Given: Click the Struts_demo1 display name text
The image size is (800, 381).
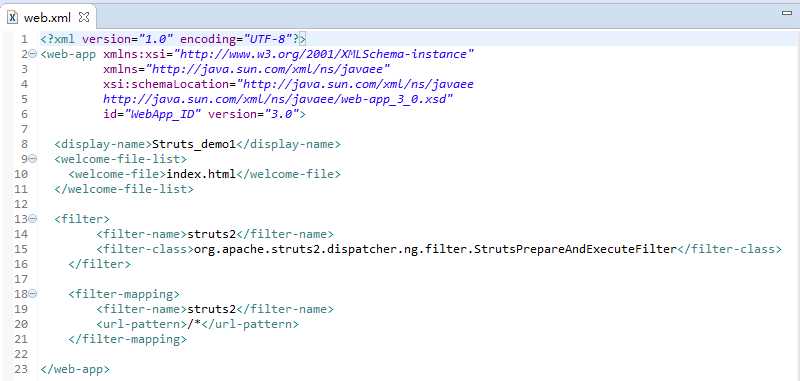Looking at the screenshot, I should (x=194, y=144).
